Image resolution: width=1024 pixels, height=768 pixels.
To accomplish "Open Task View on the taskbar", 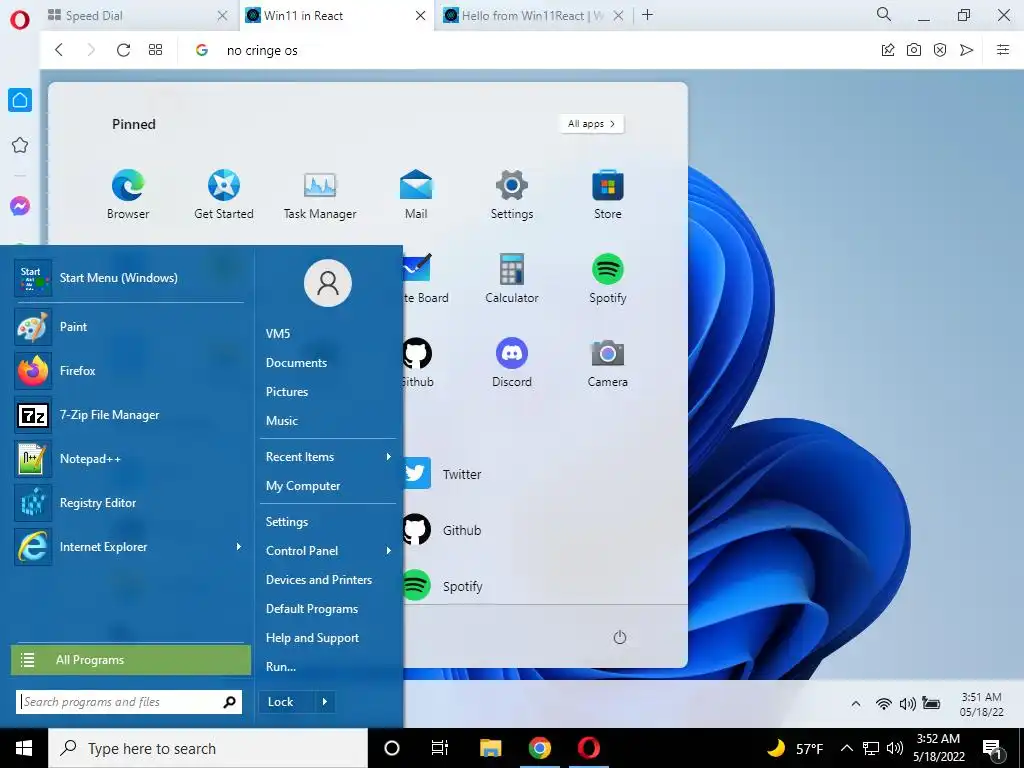I will pos(440,748).
